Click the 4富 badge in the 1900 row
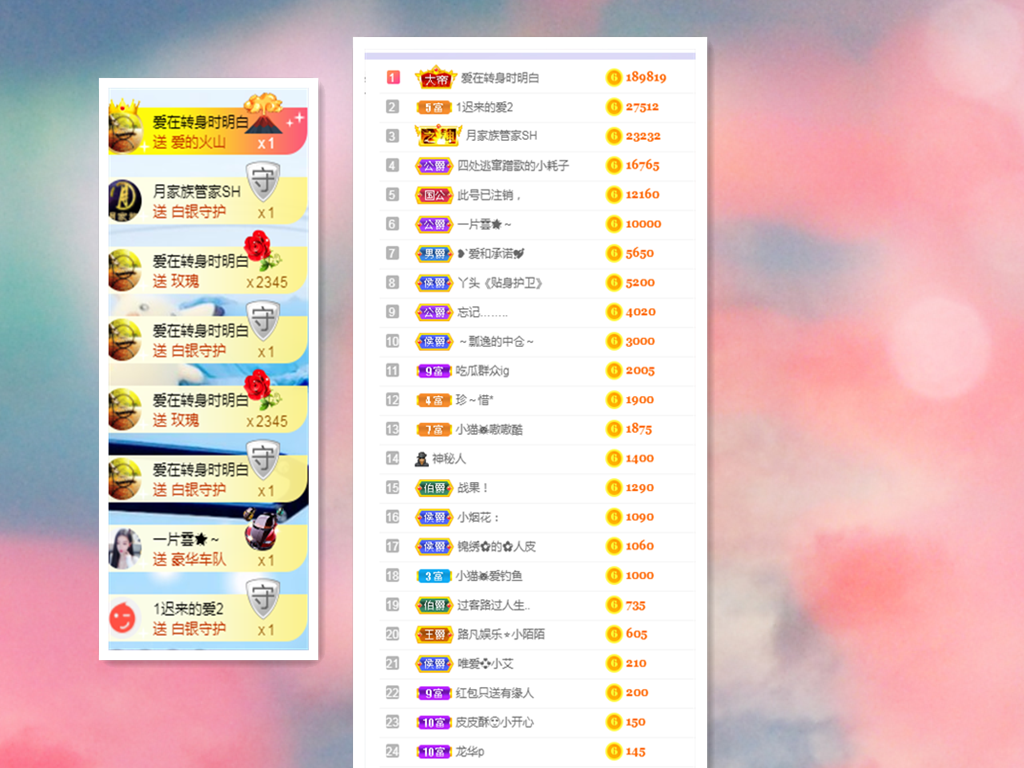 tap(434, 400)
